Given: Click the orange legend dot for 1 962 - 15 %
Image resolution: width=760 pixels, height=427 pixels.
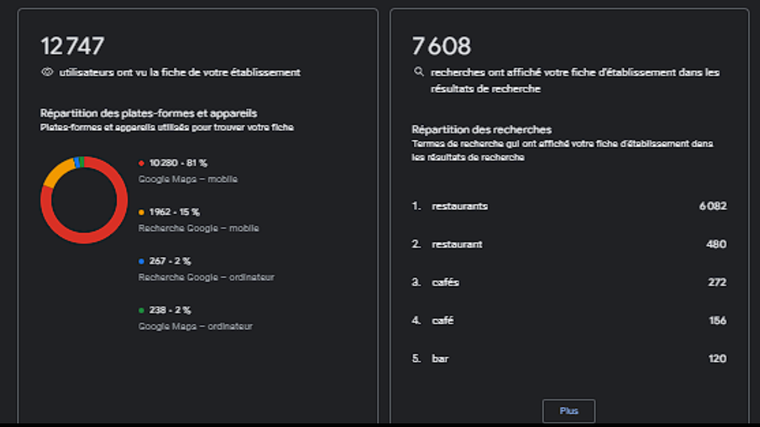Looking at the screenshot, I should (x=142, y=211).
